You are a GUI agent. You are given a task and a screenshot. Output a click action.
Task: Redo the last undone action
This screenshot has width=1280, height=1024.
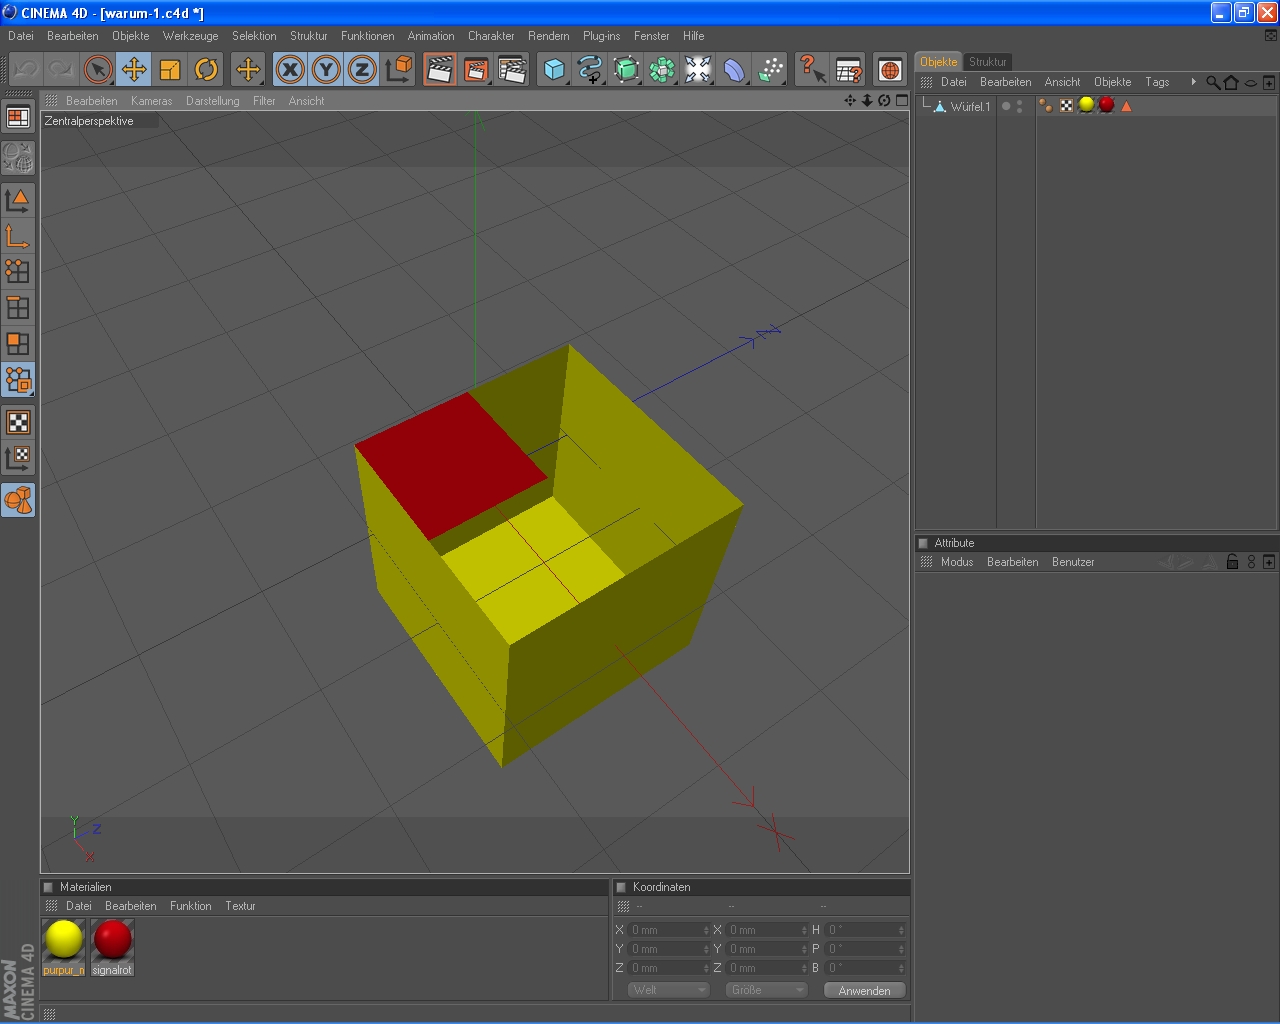pyautogui.click(x=62, y=69)
